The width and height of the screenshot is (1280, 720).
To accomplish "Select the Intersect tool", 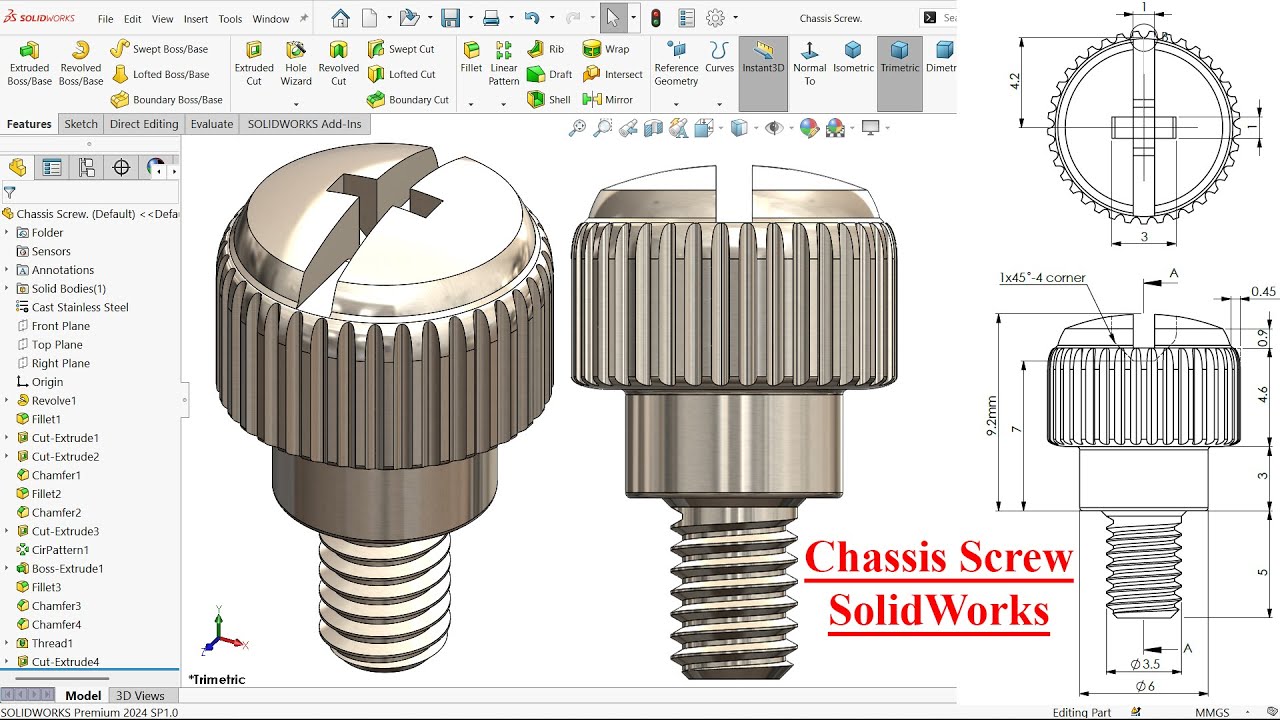I will pyautogui.click(x=613, y=74).
